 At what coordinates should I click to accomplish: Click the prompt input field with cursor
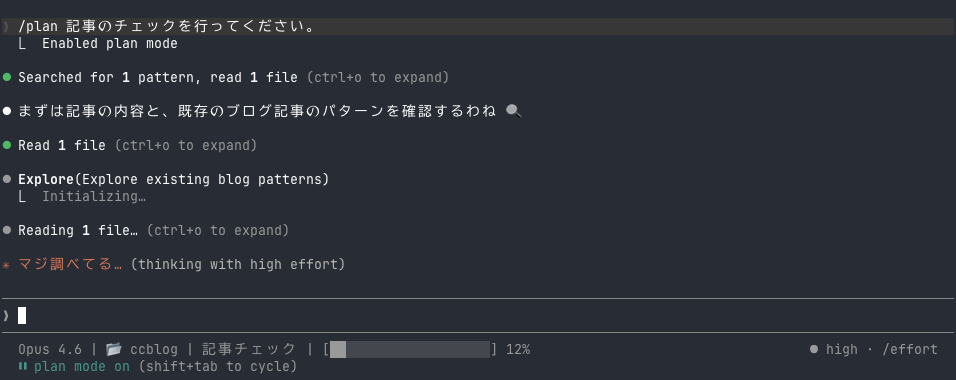point(478,315)
